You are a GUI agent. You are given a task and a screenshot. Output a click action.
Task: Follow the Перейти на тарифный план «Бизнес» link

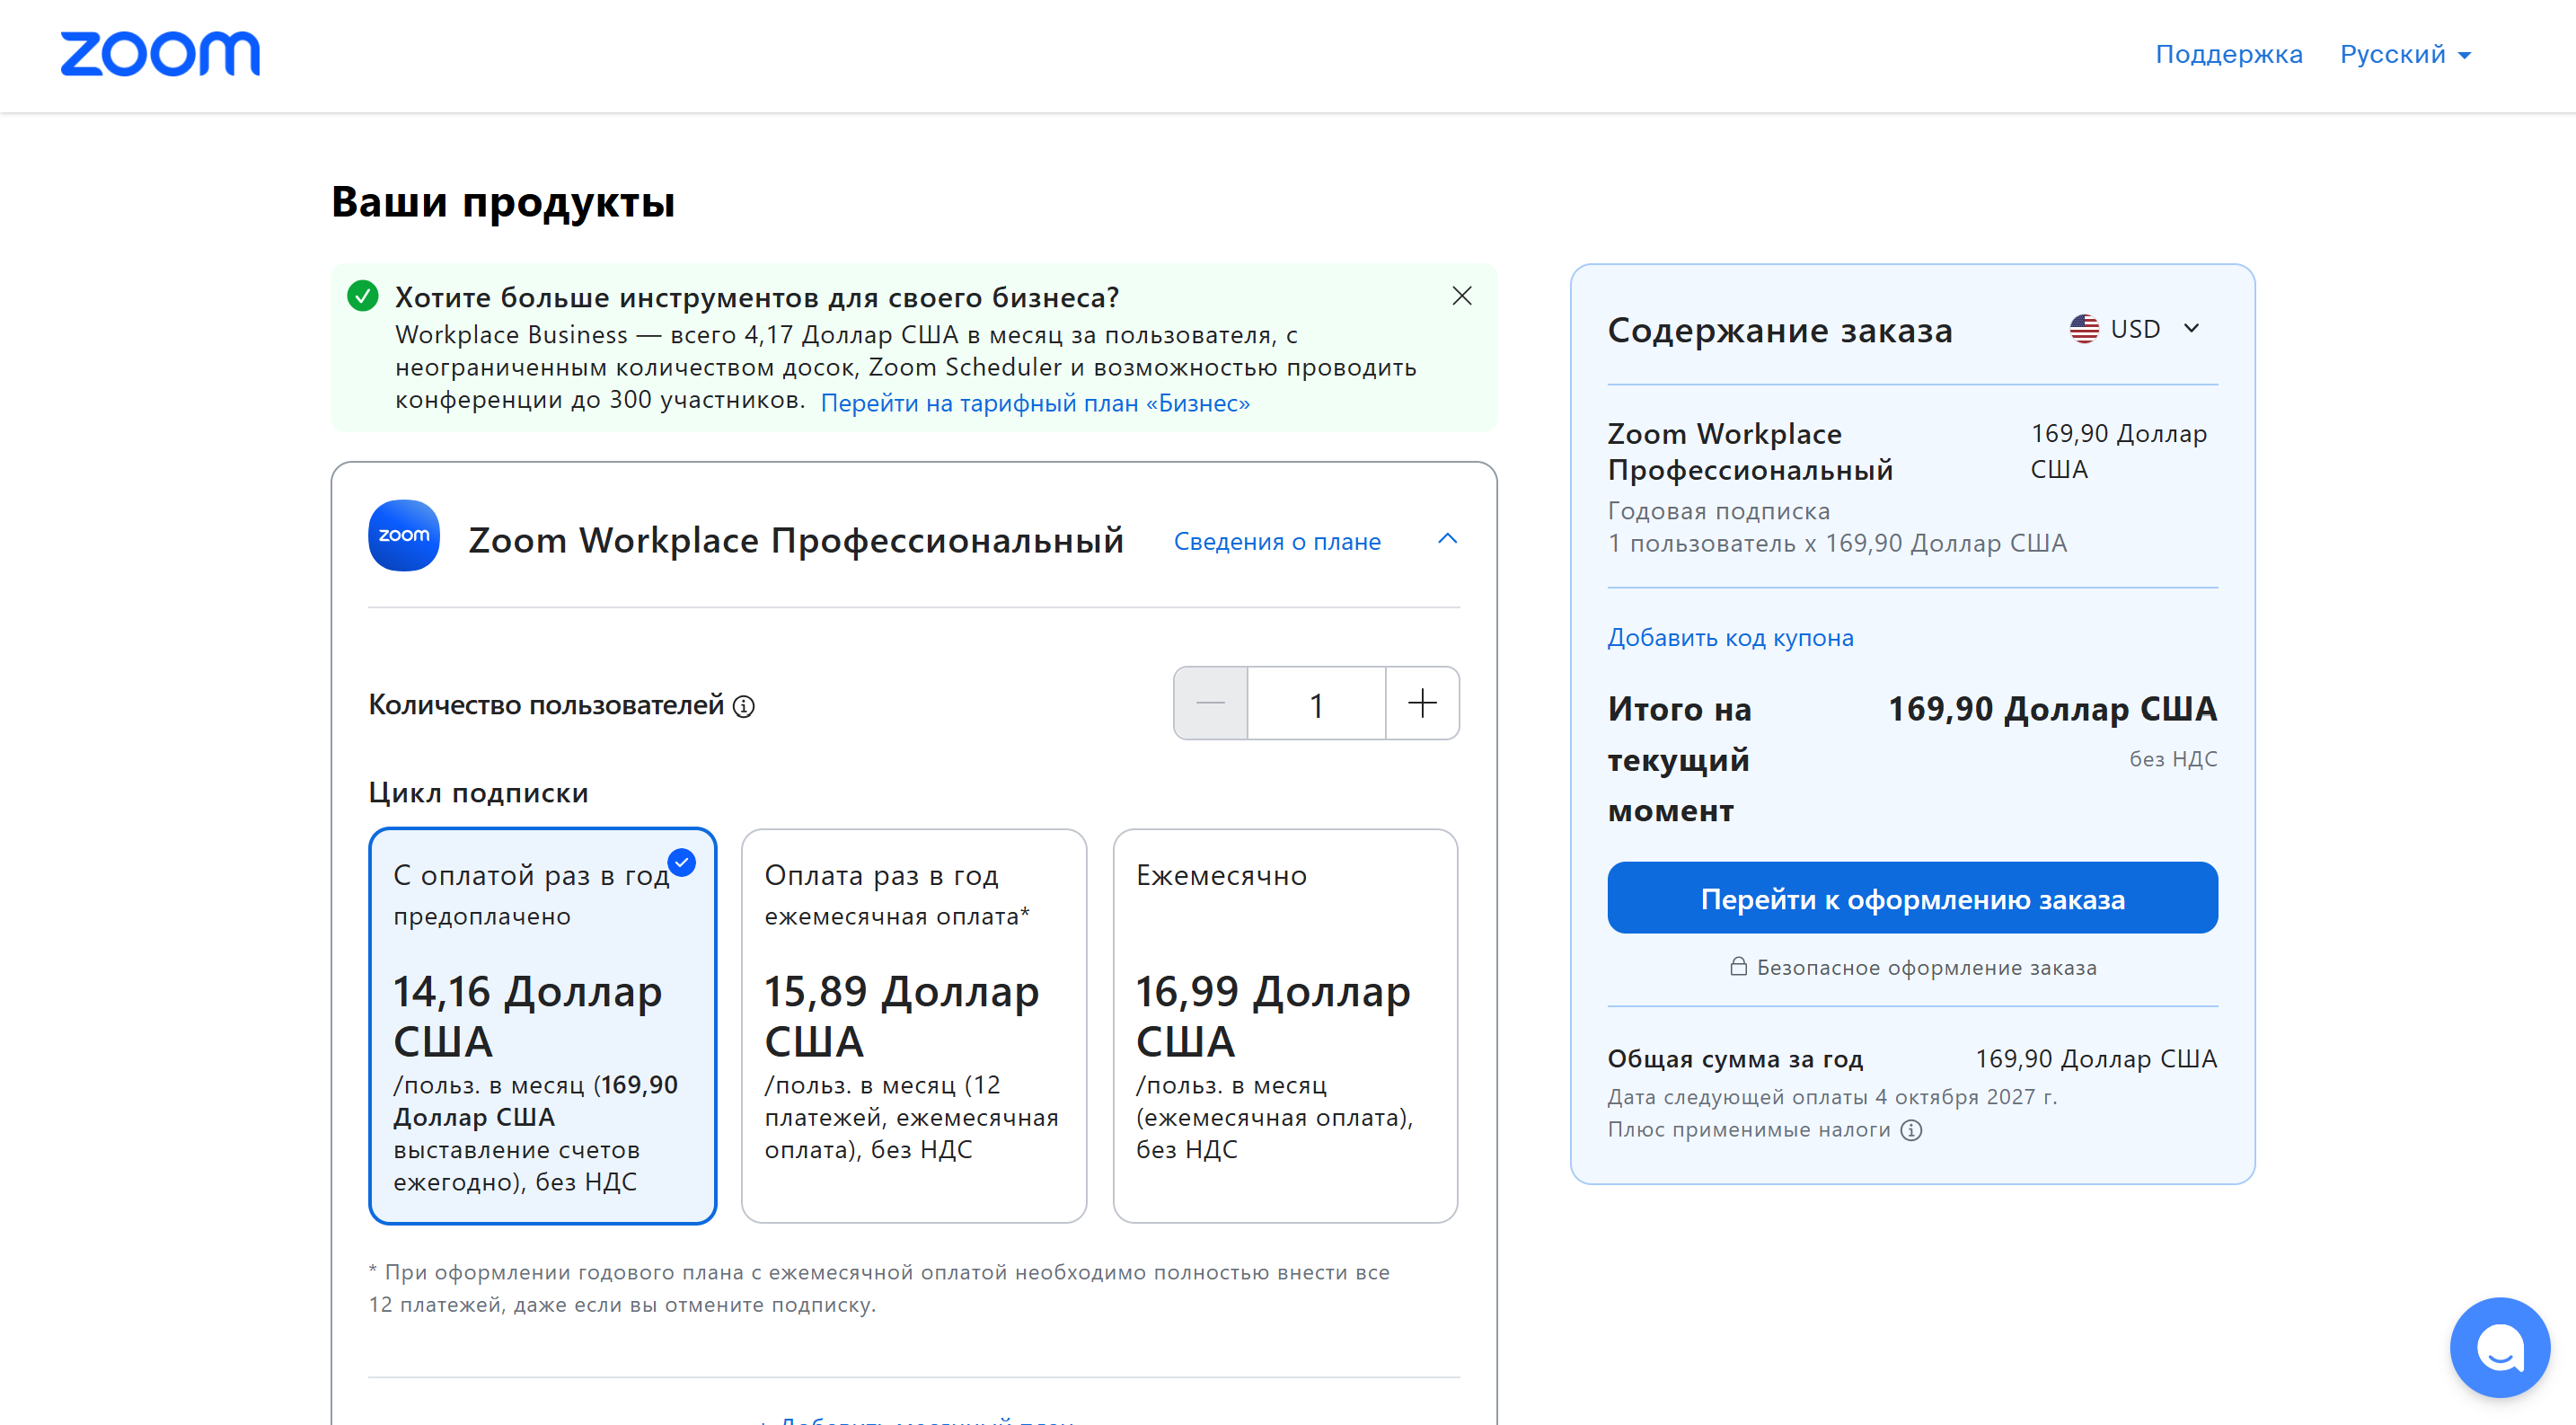[x=1035, y=403]
